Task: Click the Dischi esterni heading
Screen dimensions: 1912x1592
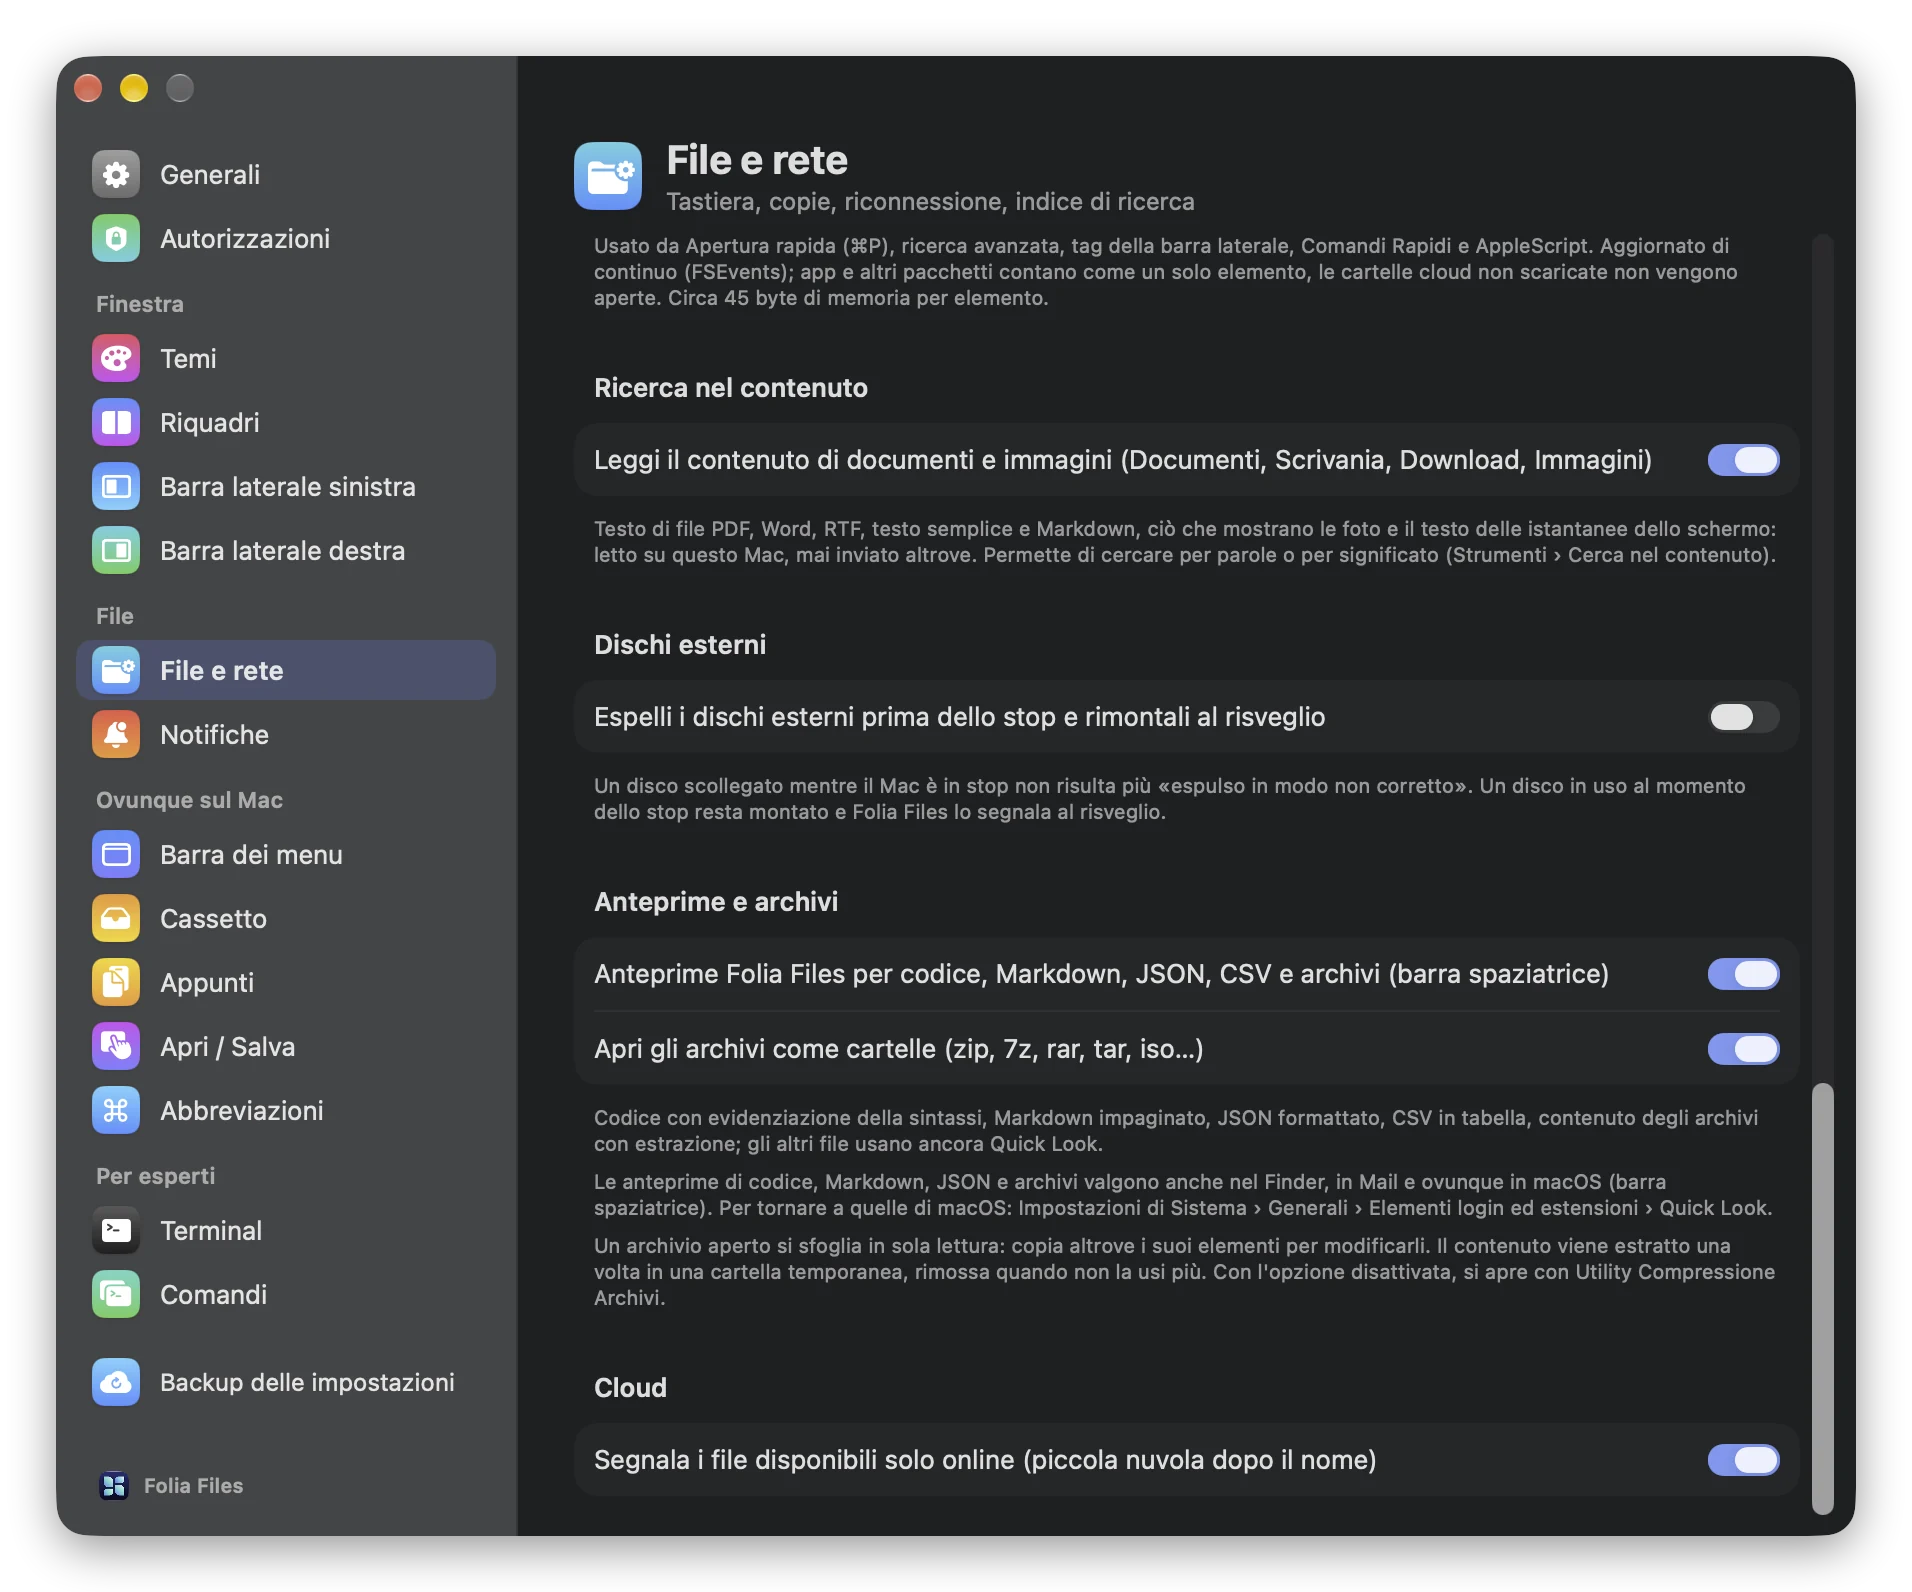Action: pyautogui.click(x=680, y=645)
